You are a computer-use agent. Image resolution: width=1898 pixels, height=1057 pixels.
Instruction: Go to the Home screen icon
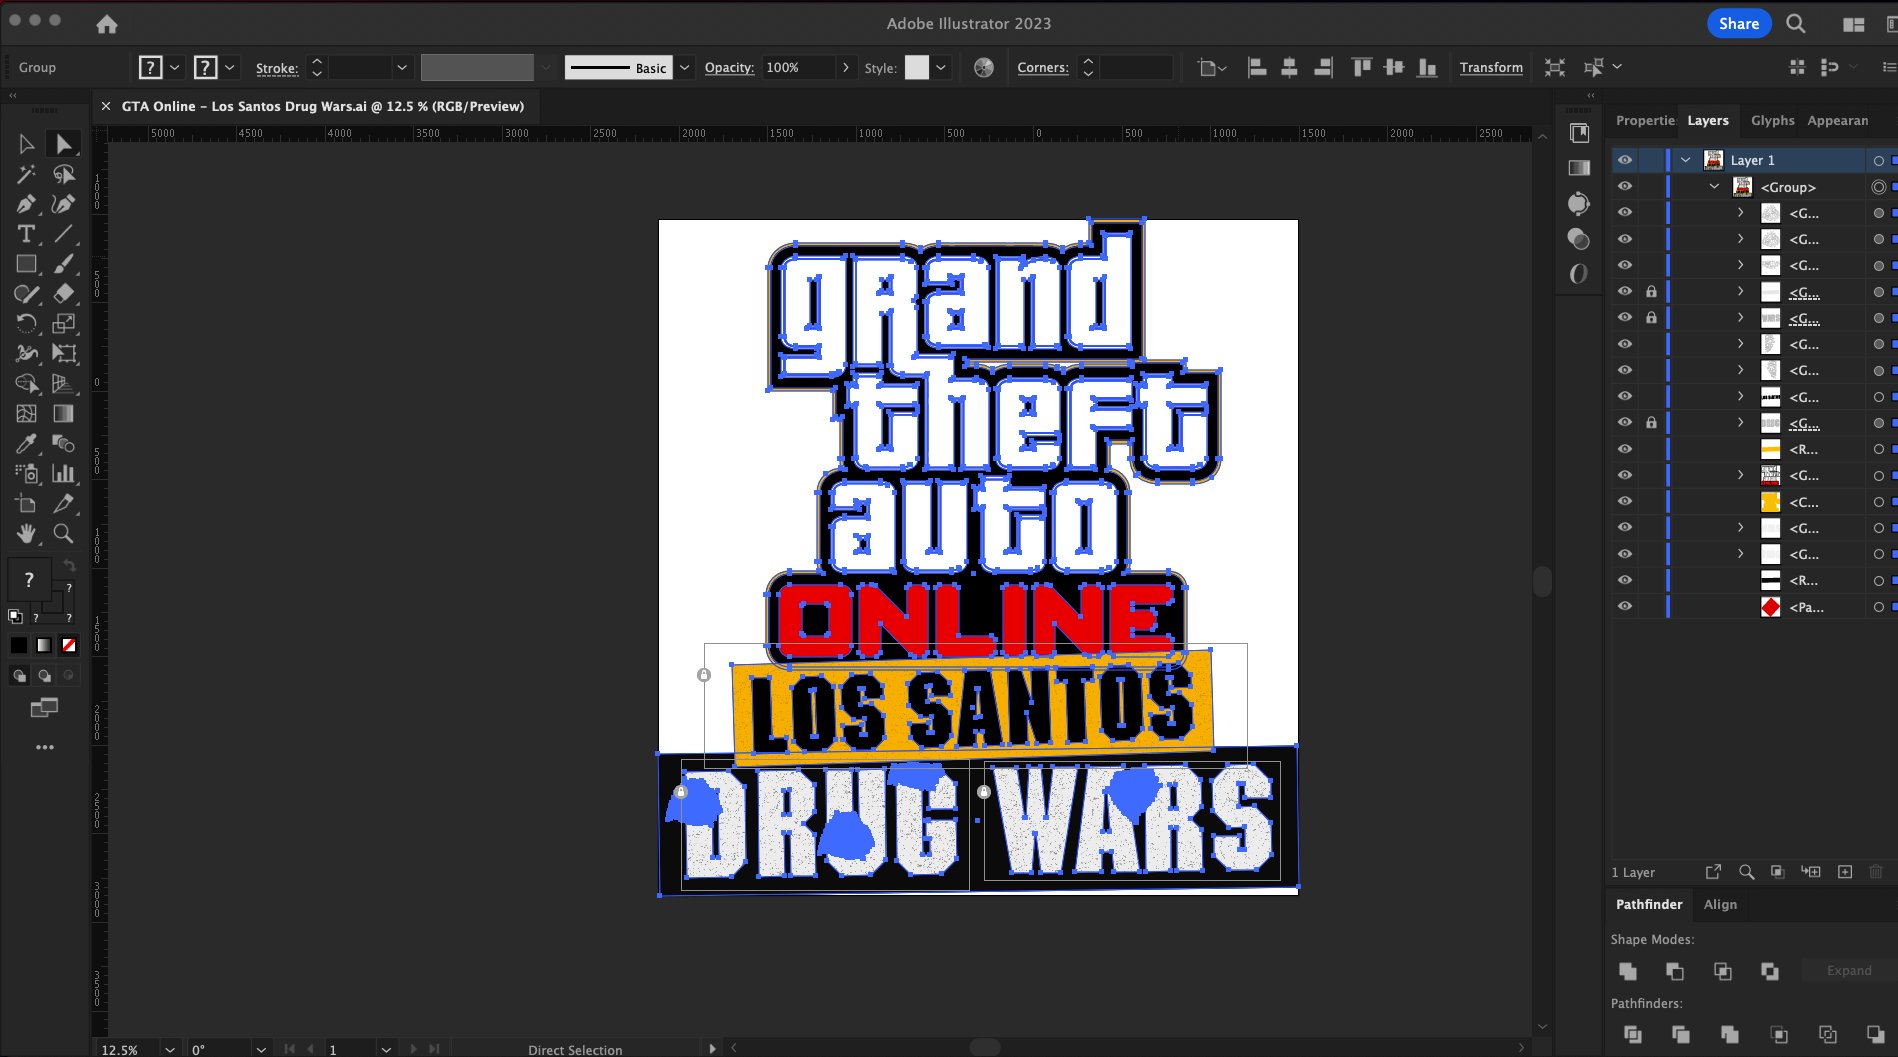coord(107,24)
